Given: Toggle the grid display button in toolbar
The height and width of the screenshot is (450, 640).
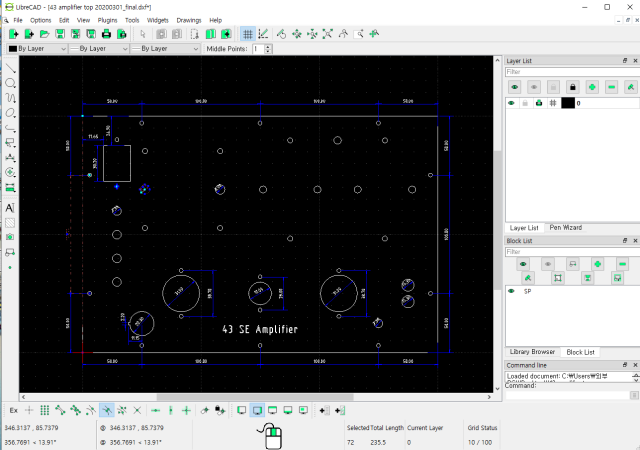Looking at the screenshot, I should tap(248, 34).
